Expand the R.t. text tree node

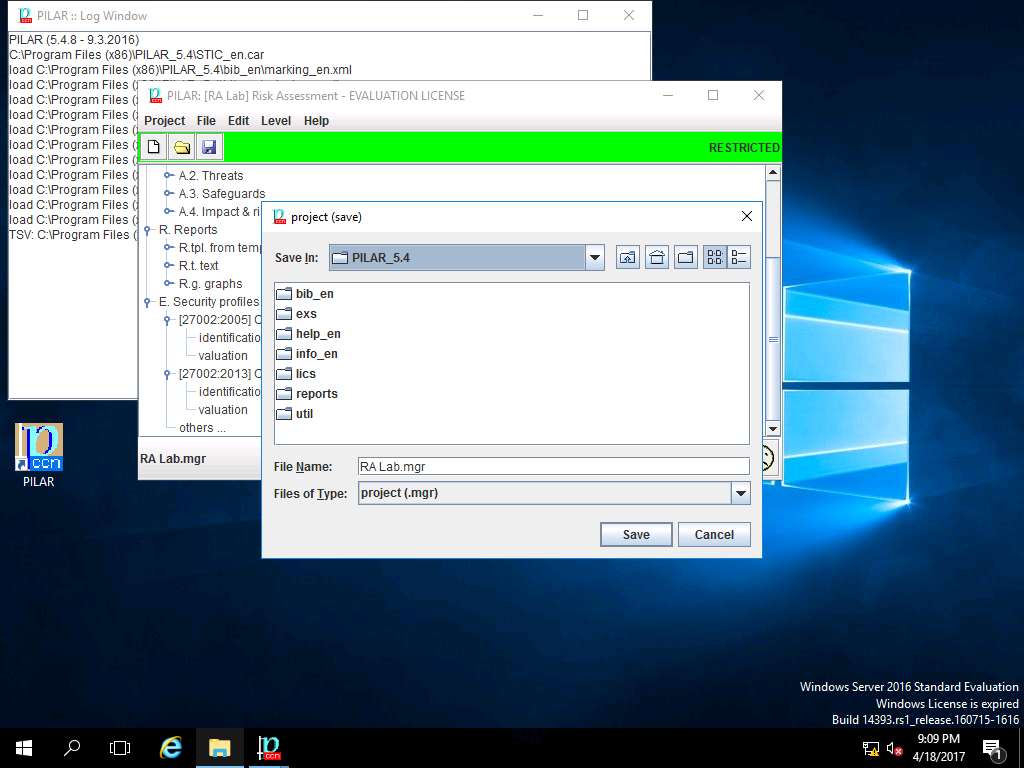(x=168, y=265)
